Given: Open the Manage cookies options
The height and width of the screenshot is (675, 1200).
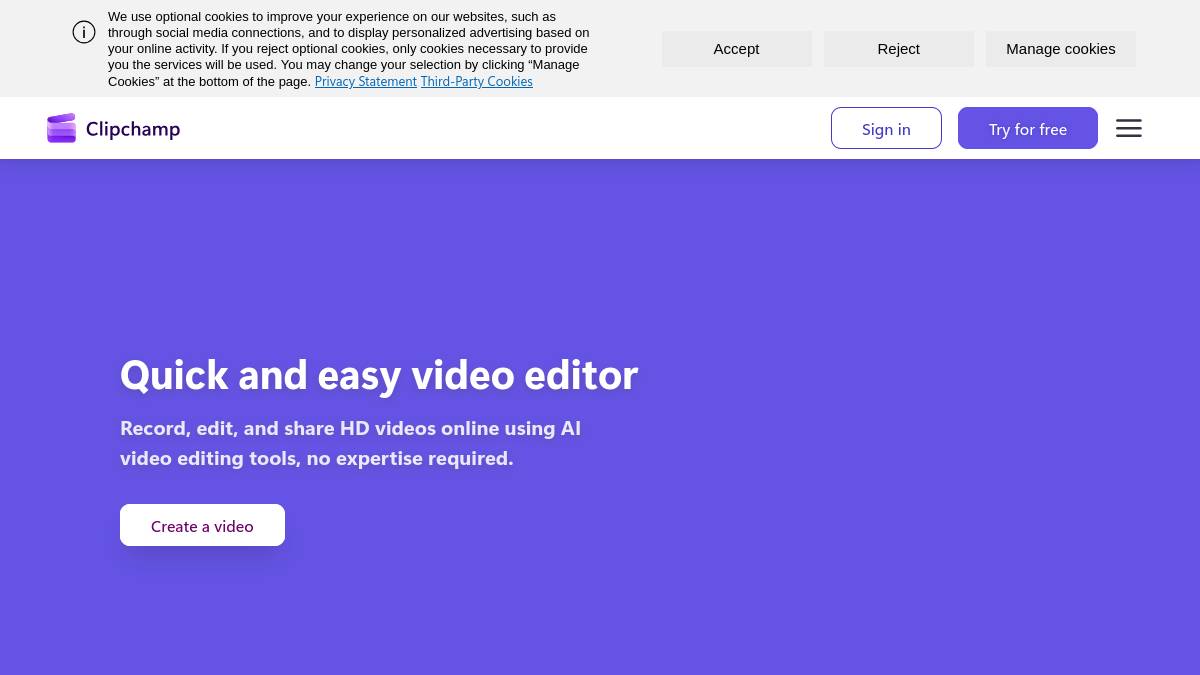Looking at the screenshot, I should tap(1060, 49).
